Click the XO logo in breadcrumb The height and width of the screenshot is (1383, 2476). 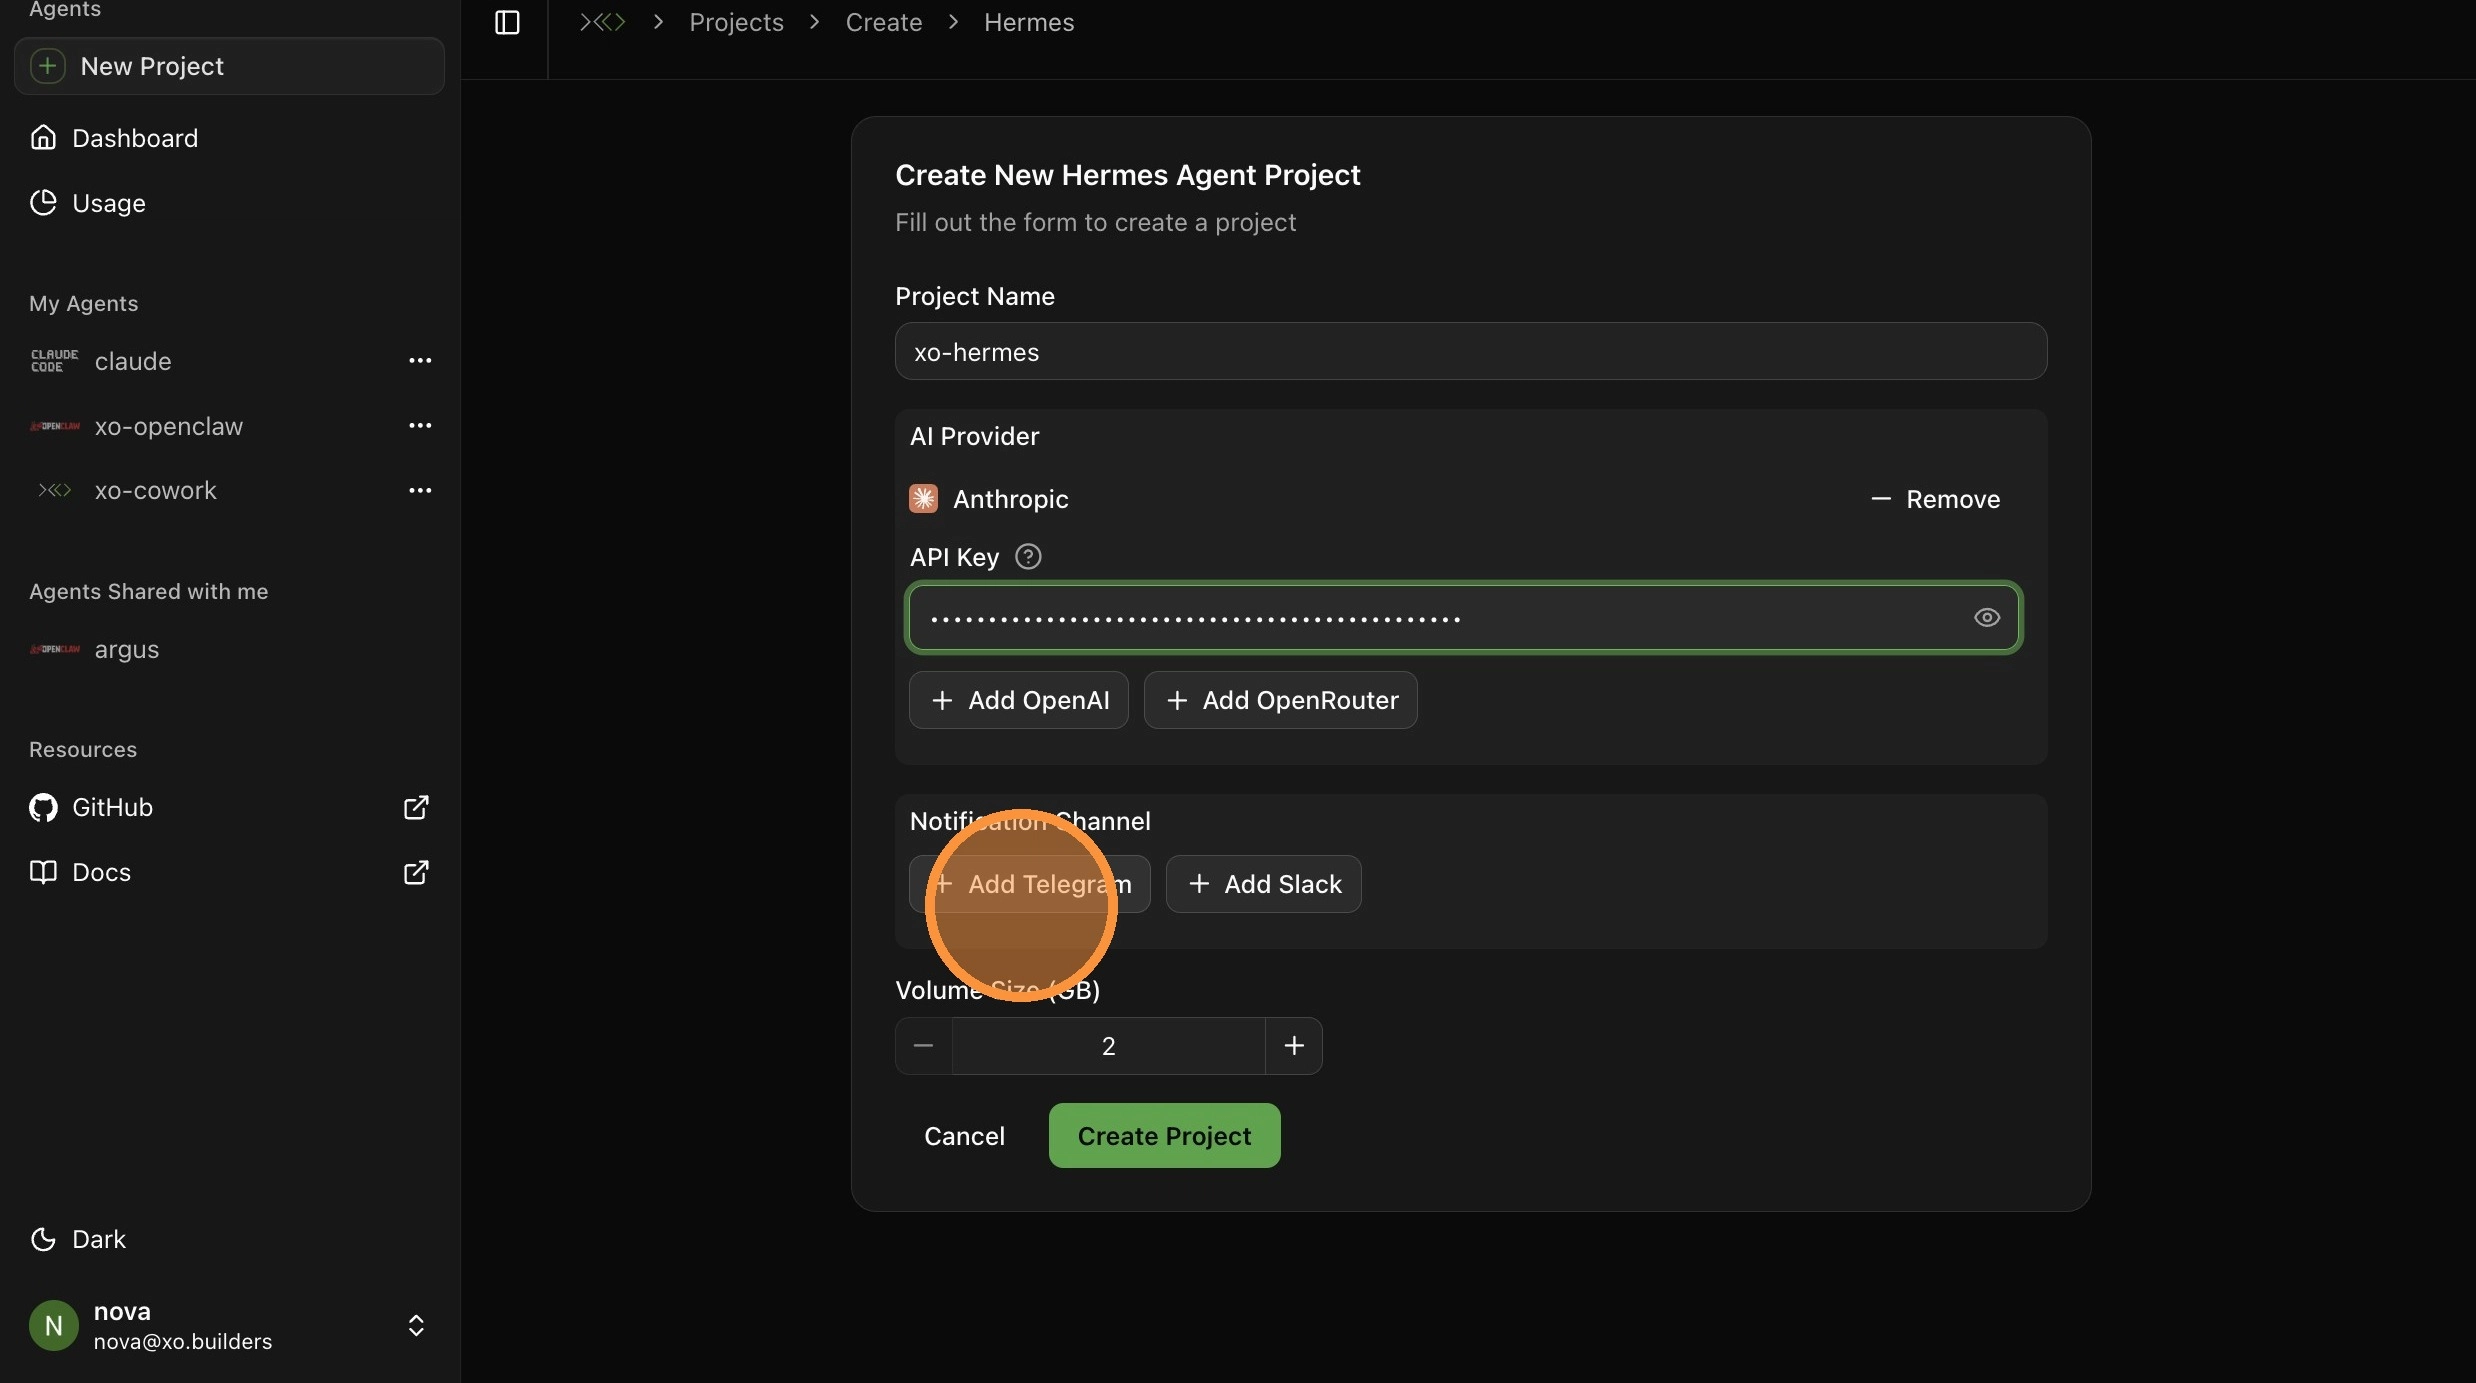(603, 22)
